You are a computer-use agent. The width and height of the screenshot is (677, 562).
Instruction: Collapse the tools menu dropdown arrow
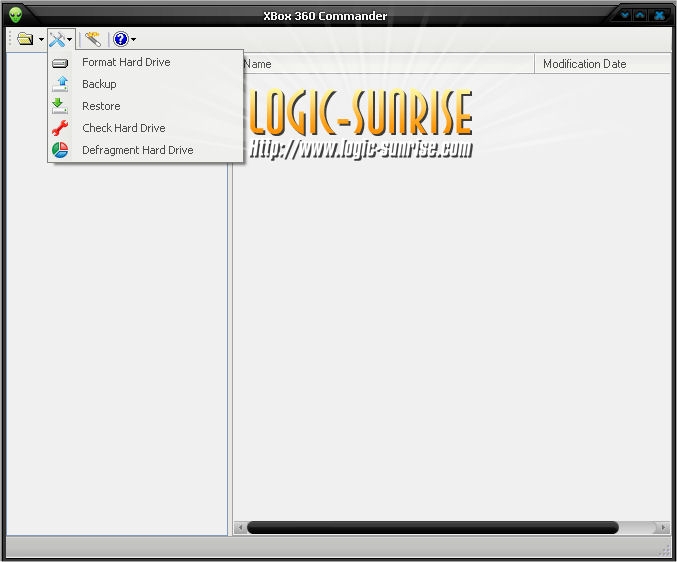pyautogui.click(x=70, y=40)
